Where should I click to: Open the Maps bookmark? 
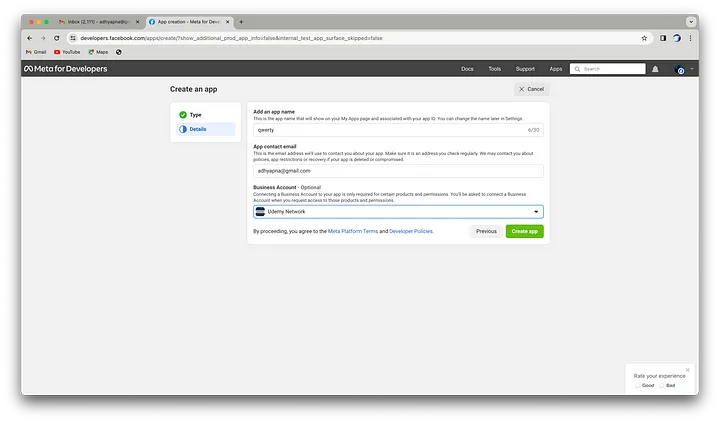click(98, 52)
